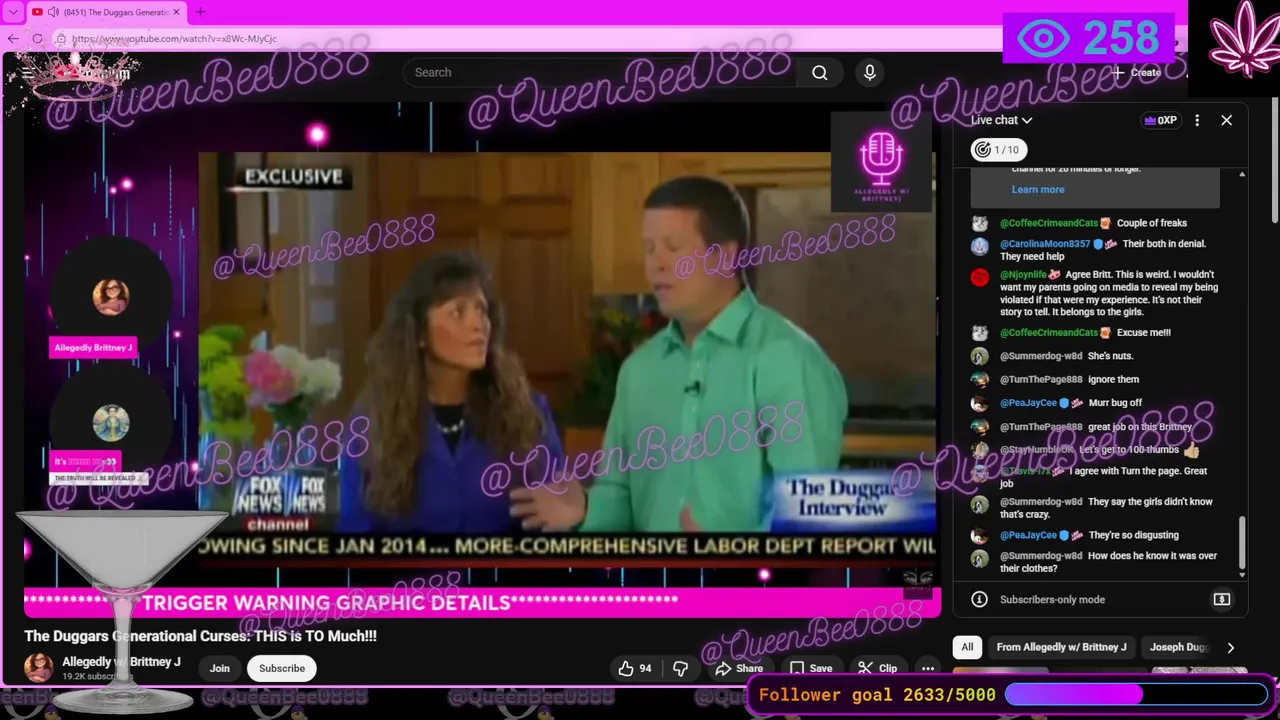
Task: Open the 0XP crown points badge
Action: click(x=1160, y=120)
